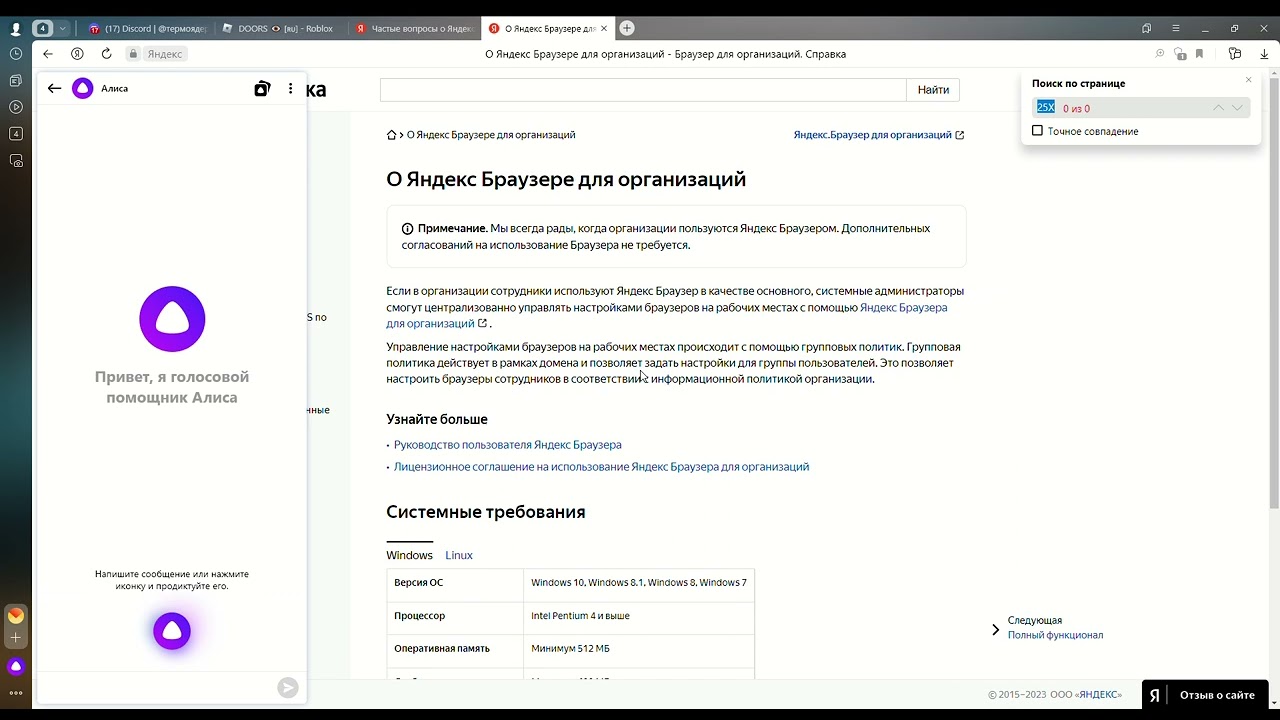Click the Alice logo in panel header
Image resolution: width=1280 pixels, height=720 pixels.
tap(83, 88)
